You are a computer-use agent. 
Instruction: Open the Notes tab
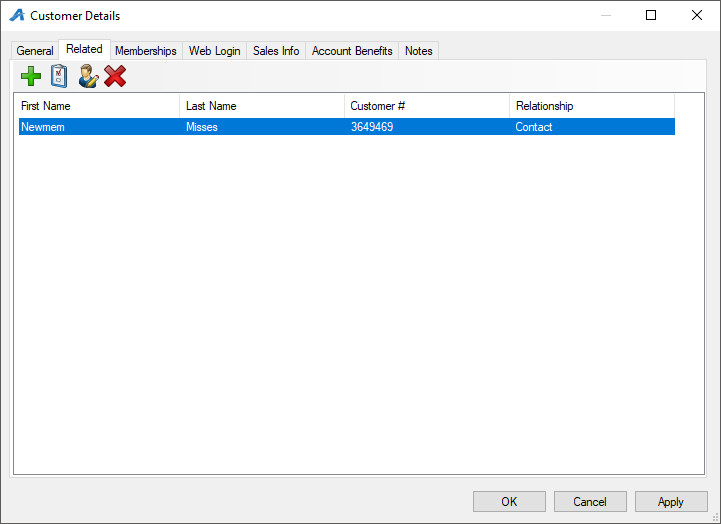click(418, 51)
